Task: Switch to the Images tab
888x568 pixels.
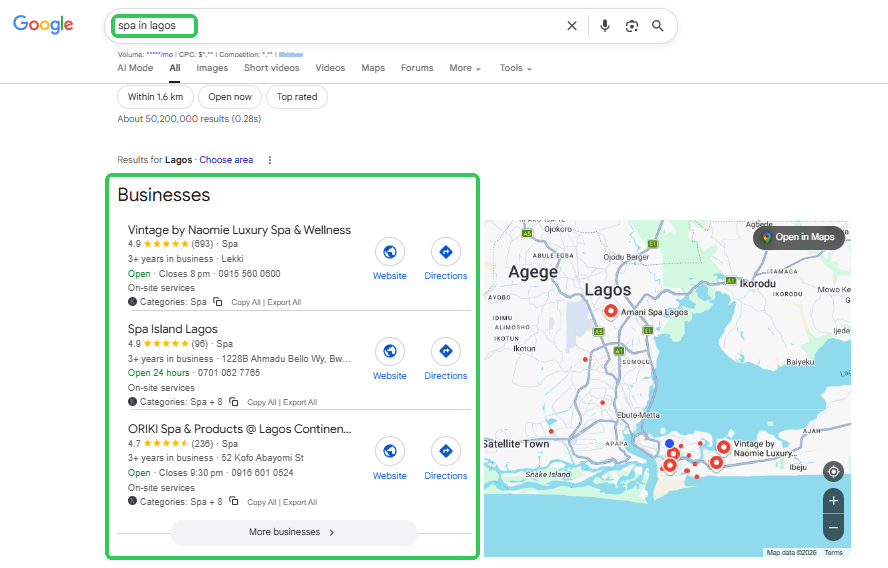Action: tap(212, 68)
